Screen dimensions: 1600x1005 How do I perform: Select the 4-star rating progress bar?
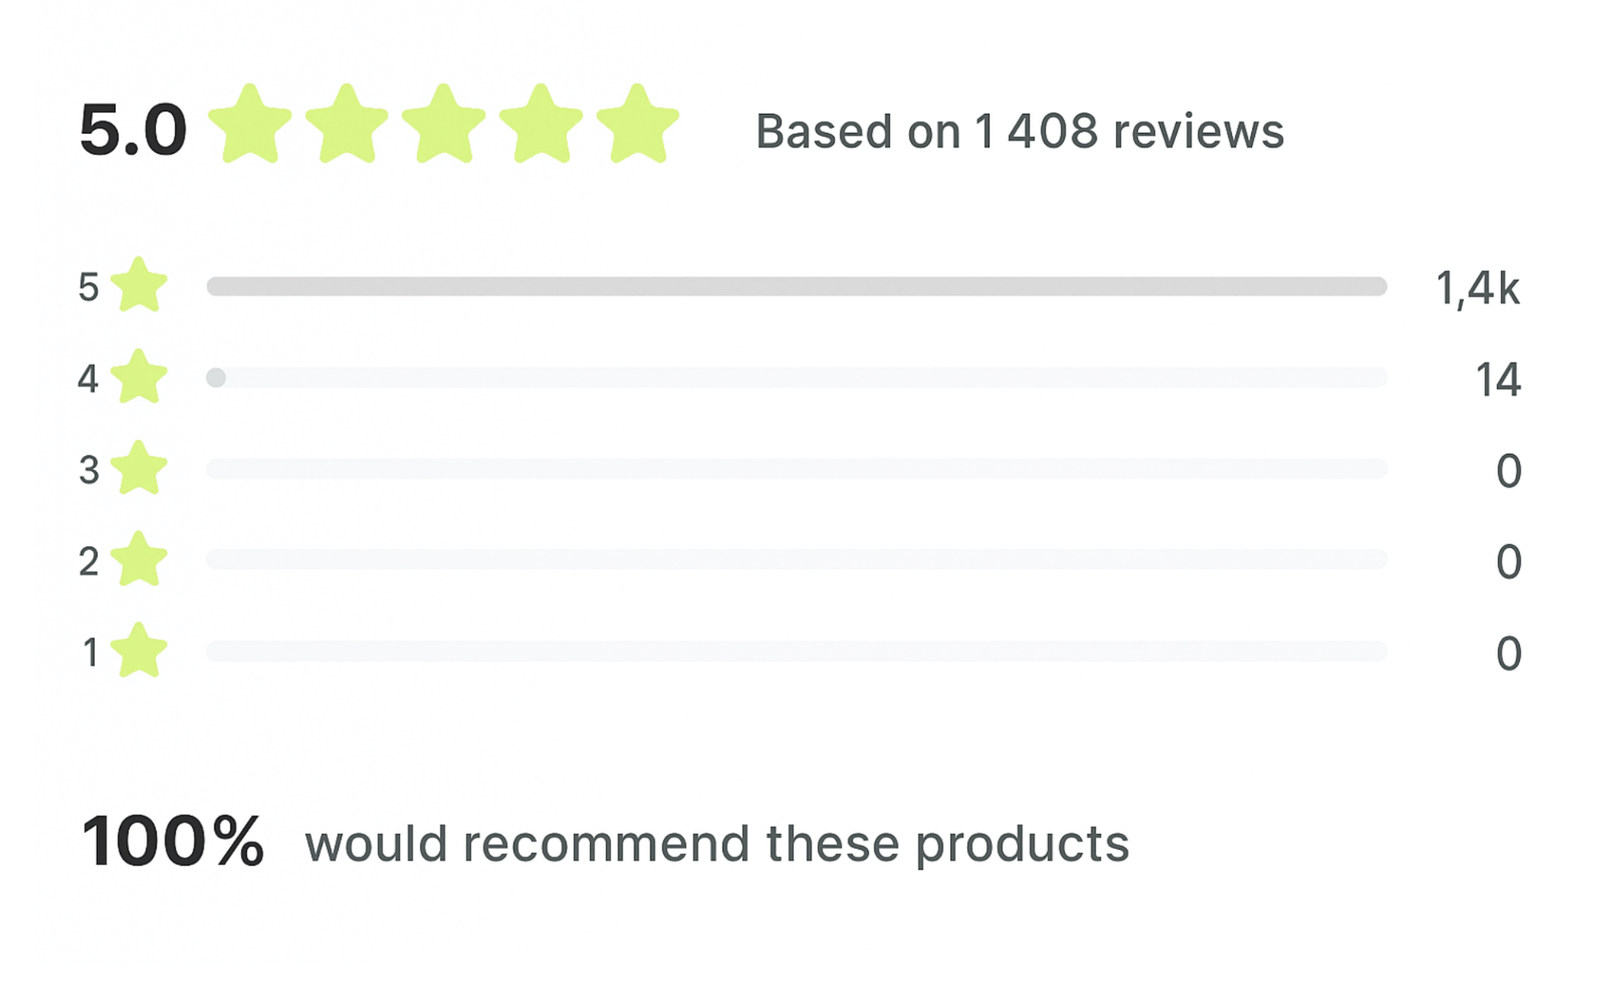coord(796,378)
